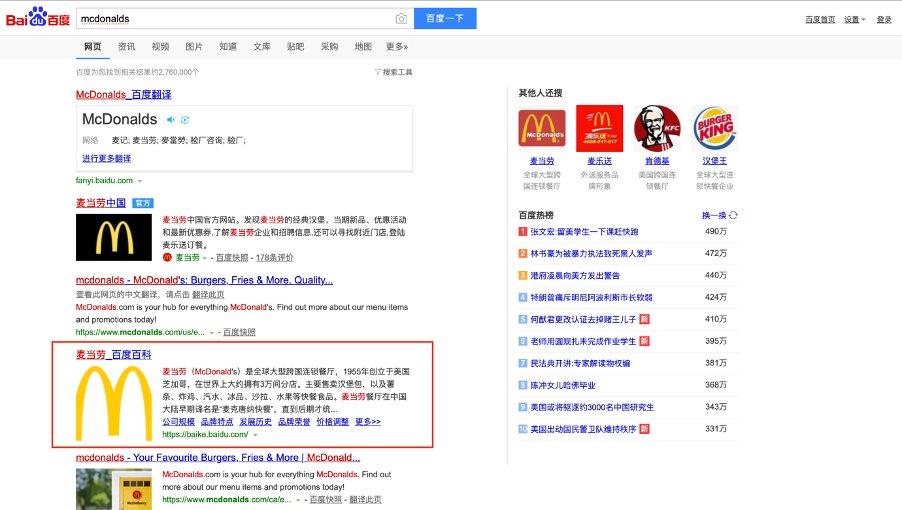Screen dimensions: 902x510
Task: Open the Burgers, Fries & More result title
Action: tap(204, 280)
